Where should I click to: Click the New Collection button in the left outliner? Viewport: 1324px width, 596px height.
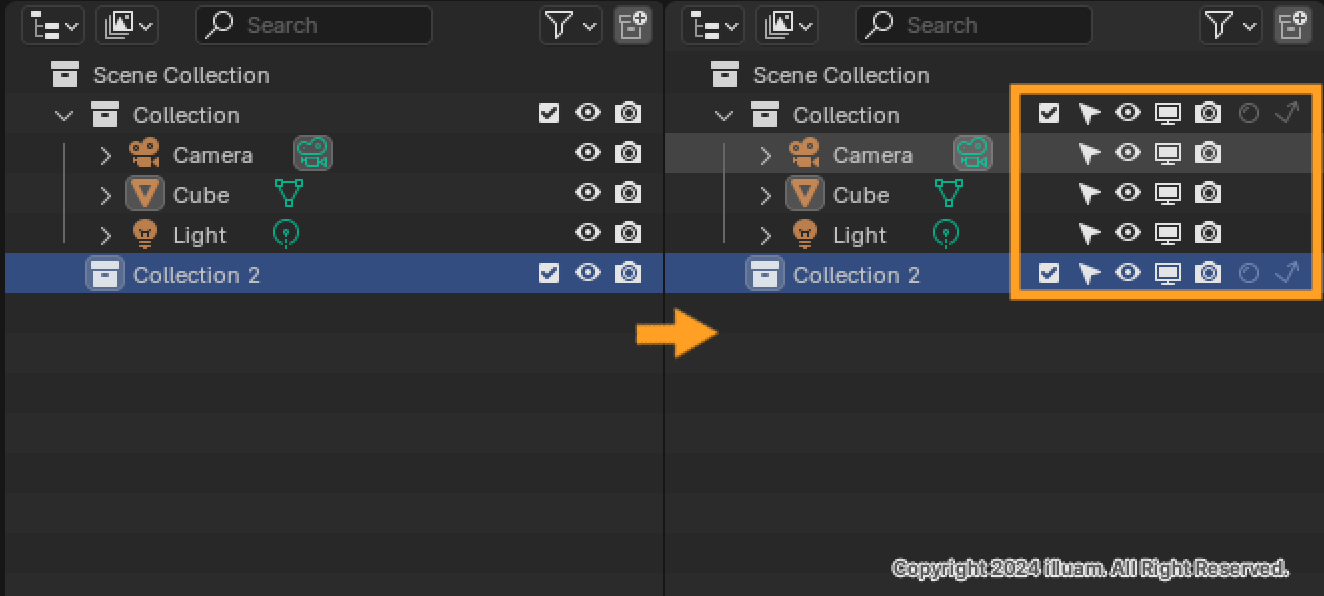click(632, 24)
